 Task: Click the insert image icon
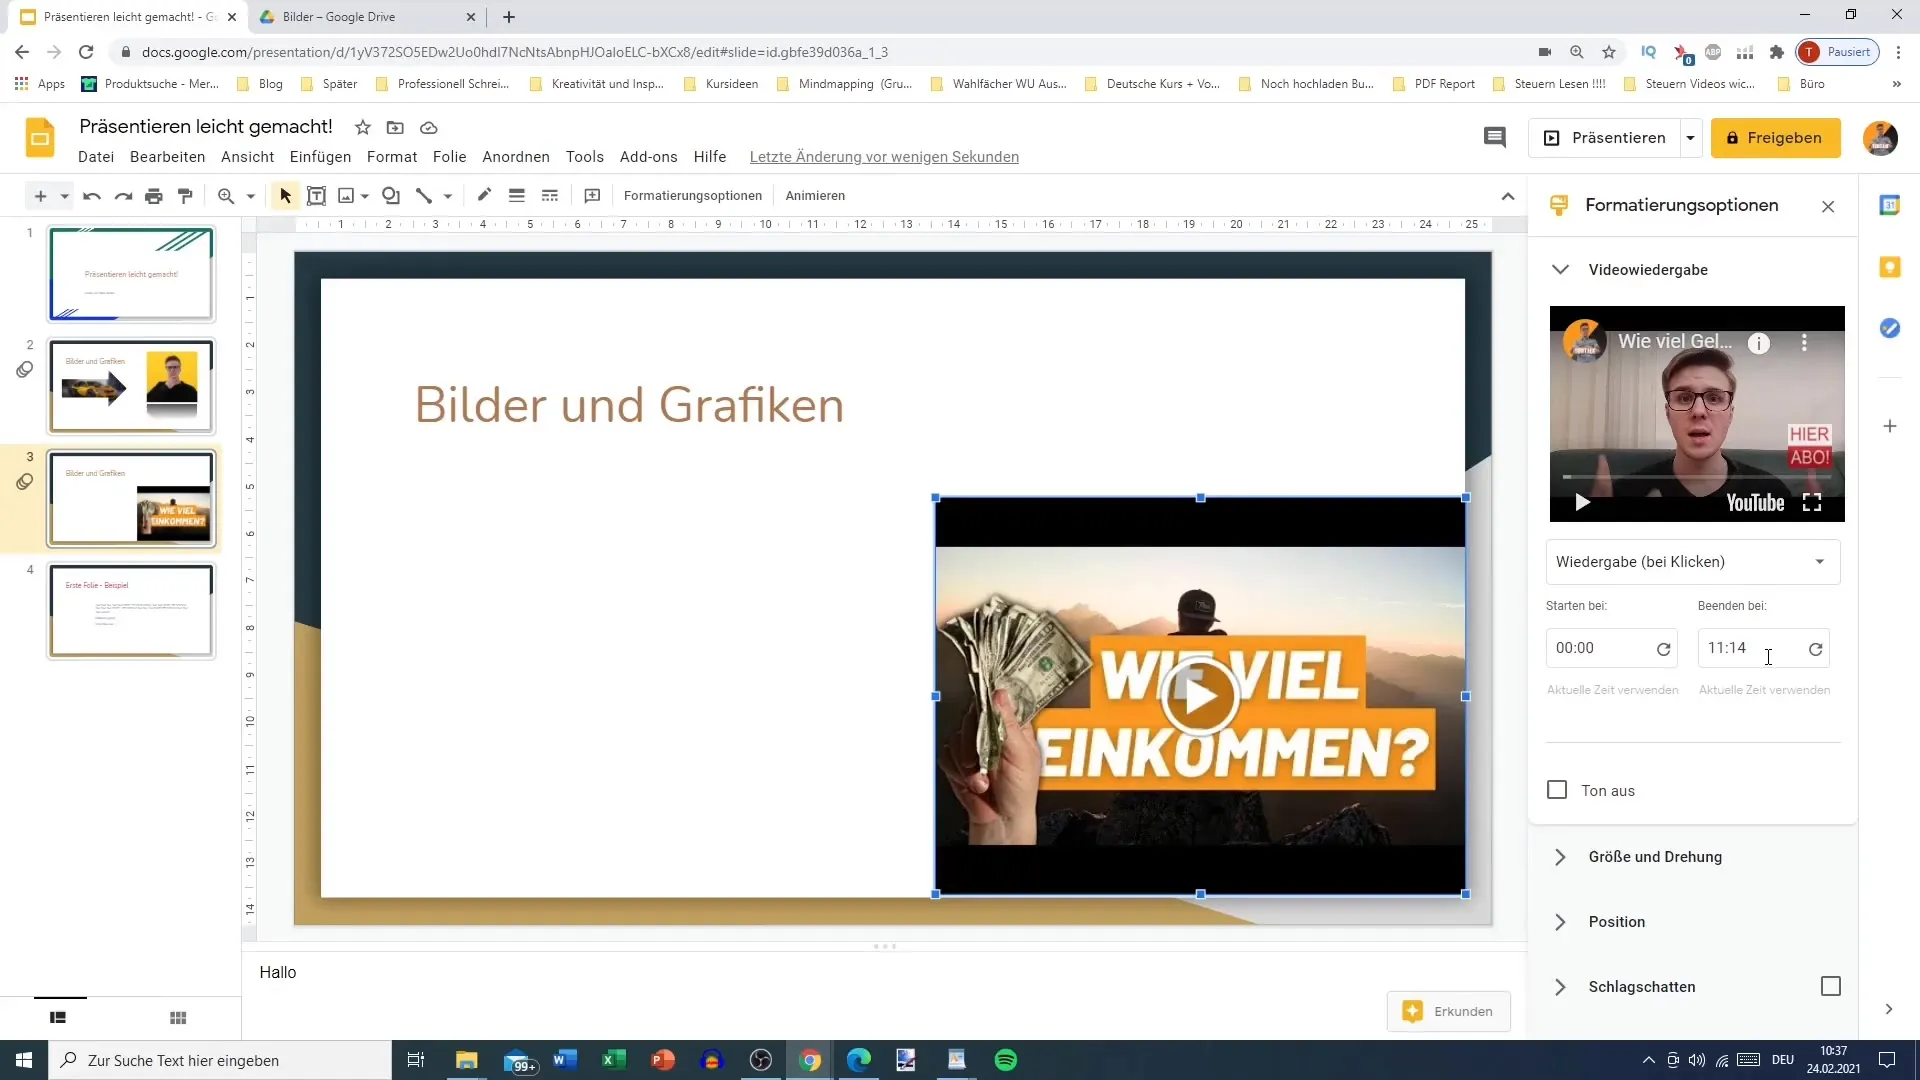pyautogui.click(x=346, y=196)
